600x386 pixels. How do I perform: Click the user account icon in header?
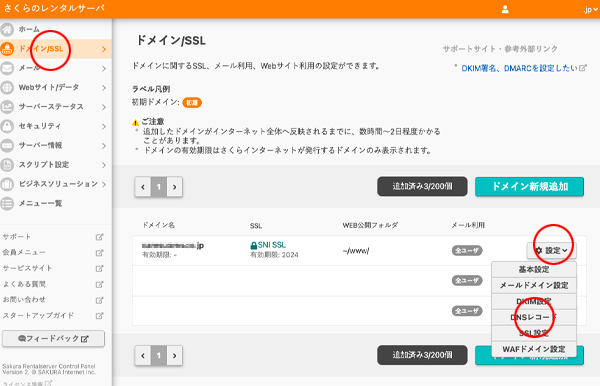pyautogui.click(x=505, y=10)
